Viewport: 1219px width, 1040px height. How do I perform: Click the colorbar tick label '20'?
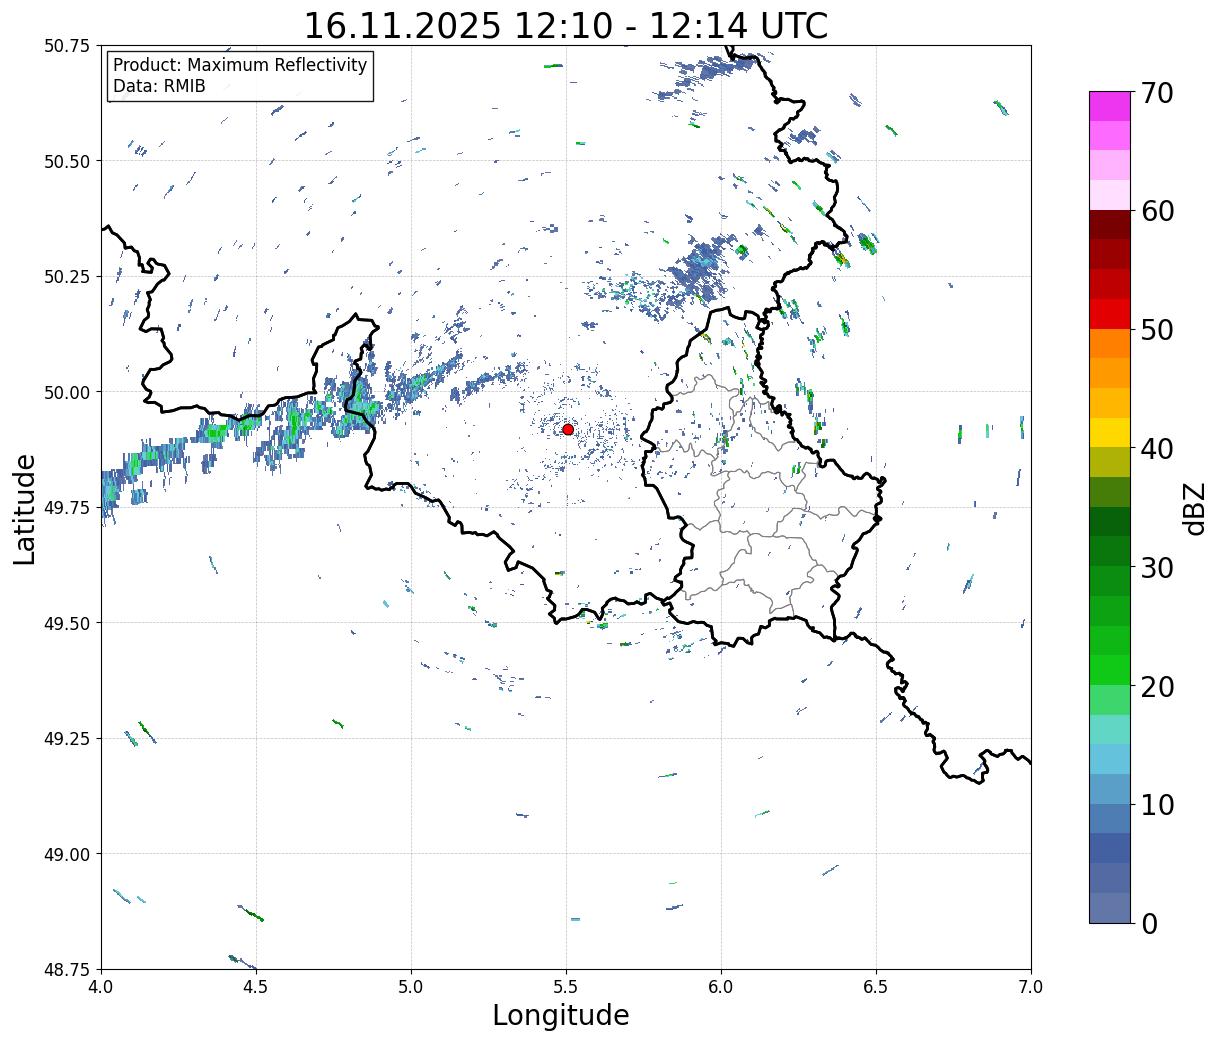coord(1158,687)
